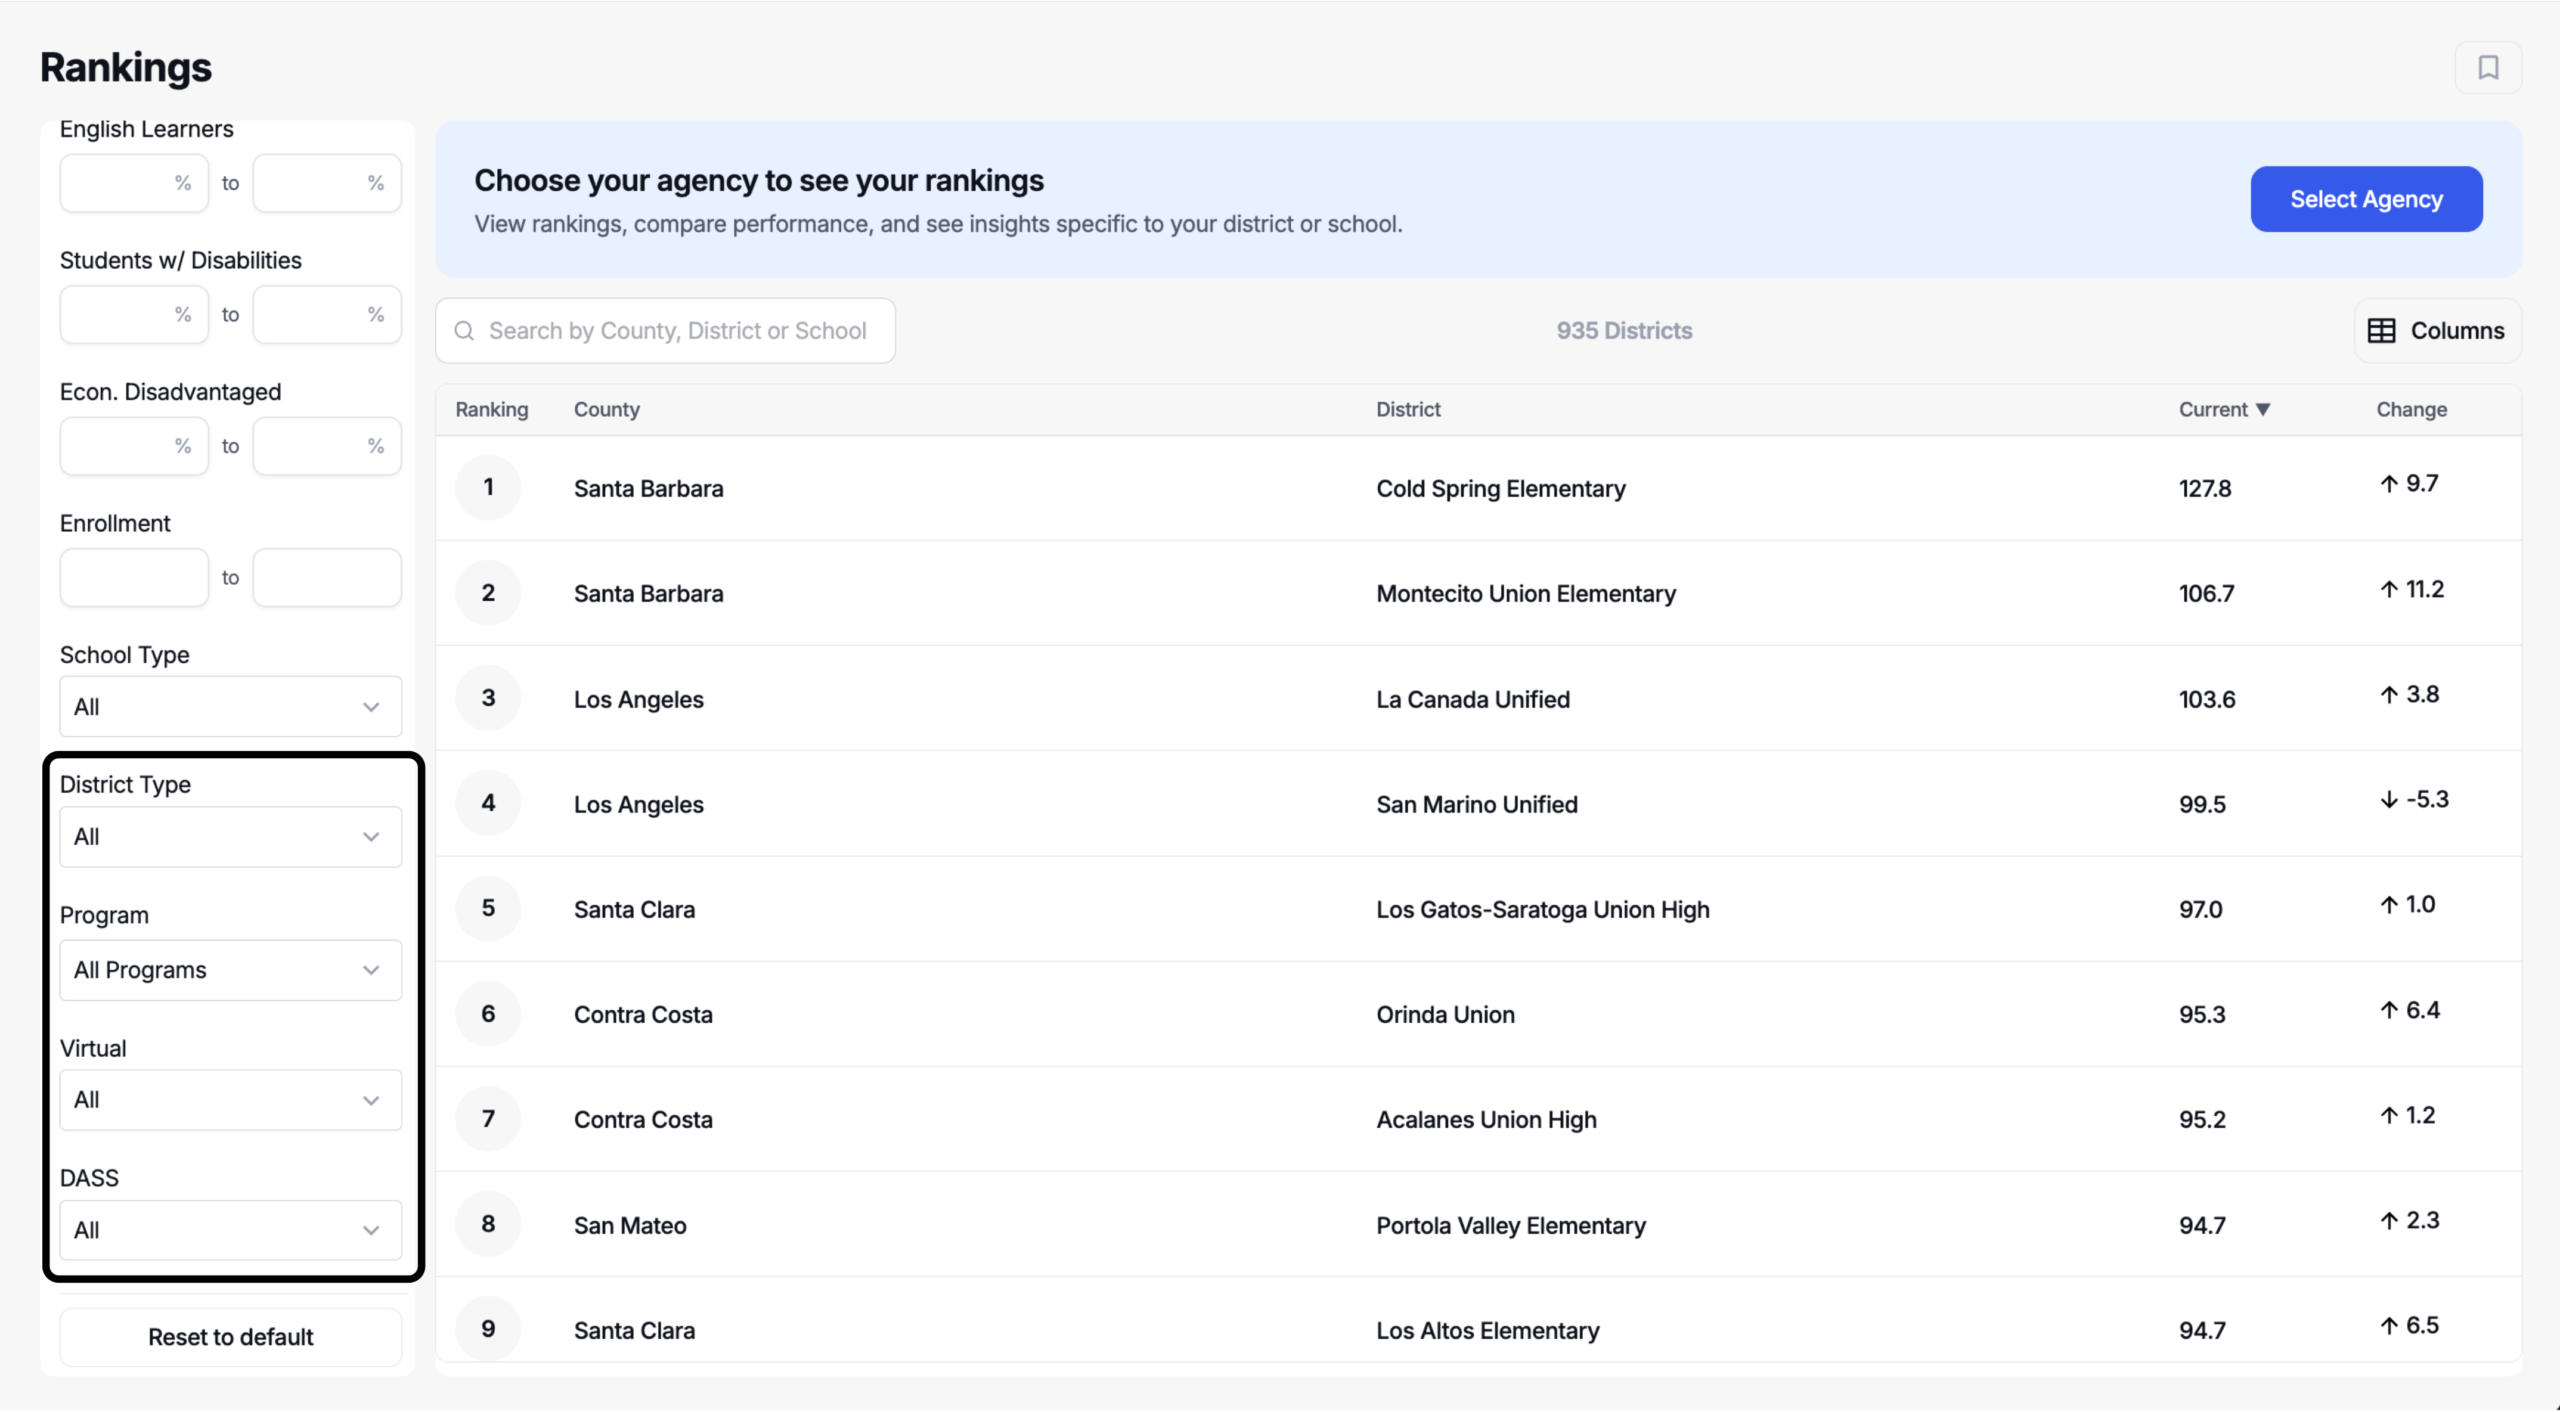Viewport: 2560px width, 1412px height.
Task: Select Cold Spring Elementary district
Action: pos(1501,489)
